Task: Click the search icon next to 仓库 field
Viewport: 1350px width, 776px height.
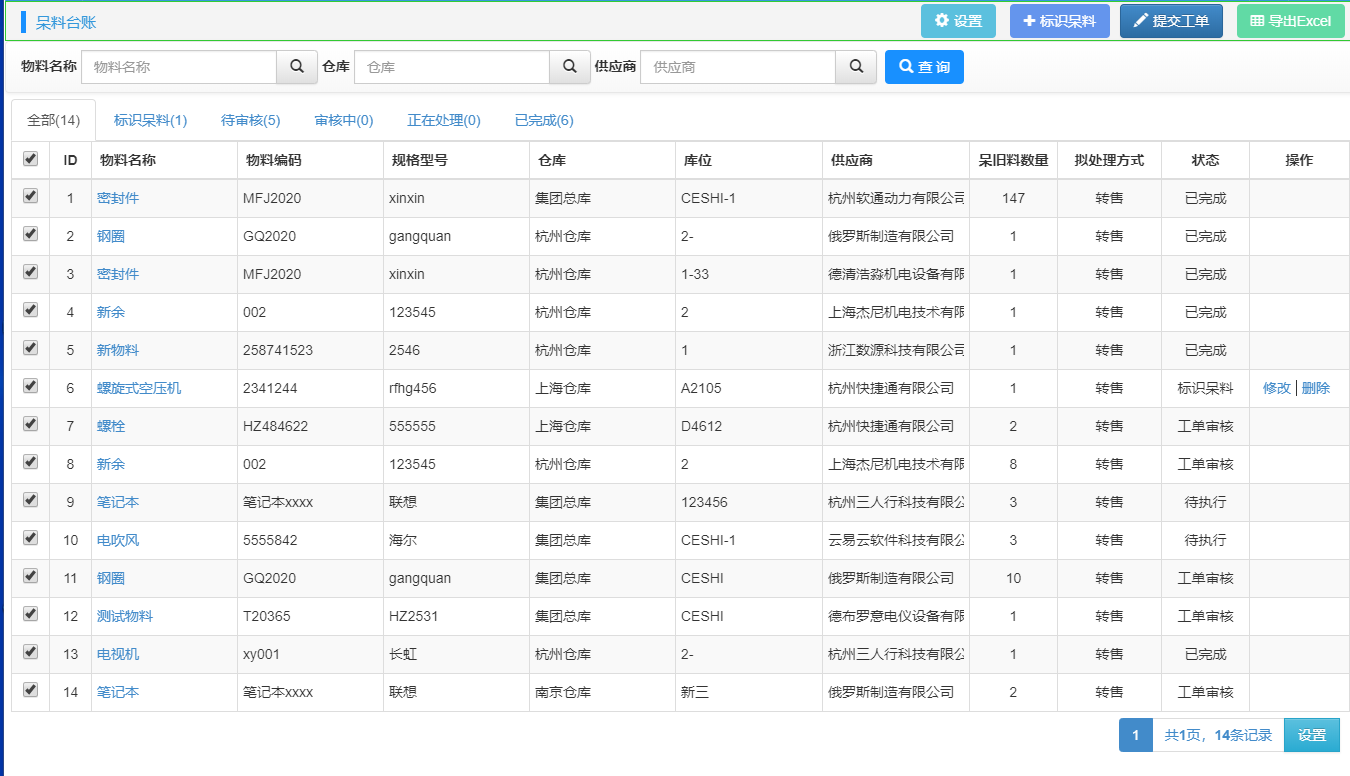Action: tap(570, 67)
